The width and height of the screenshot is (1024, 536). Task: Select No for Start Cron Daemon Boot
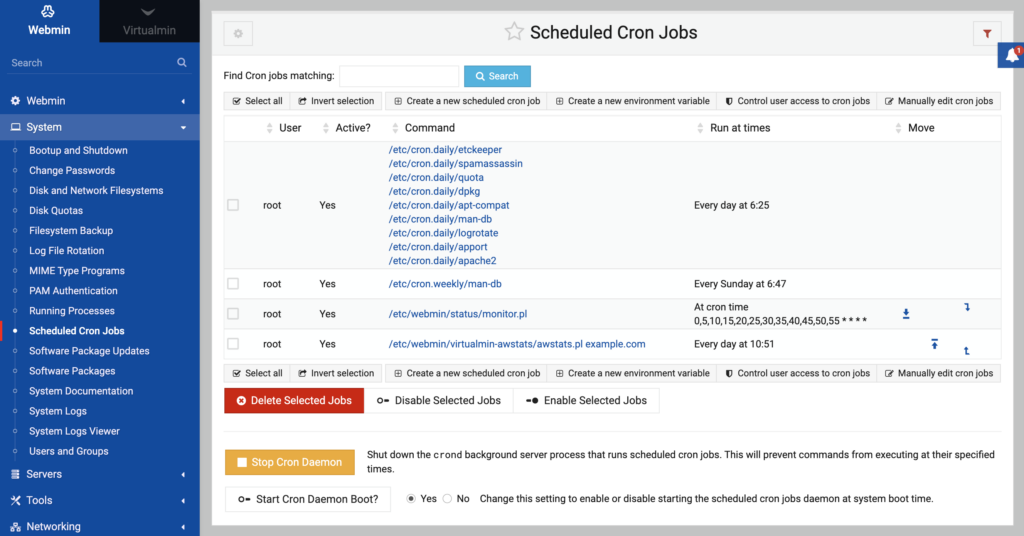(x=447, y=499)
